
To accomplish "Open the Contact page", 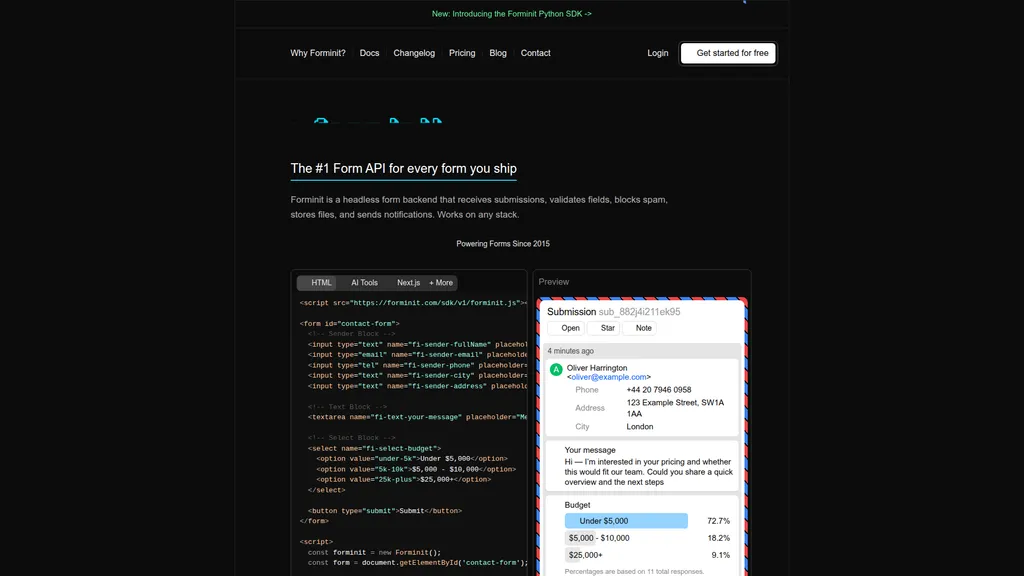I will (x=536, y=53).
